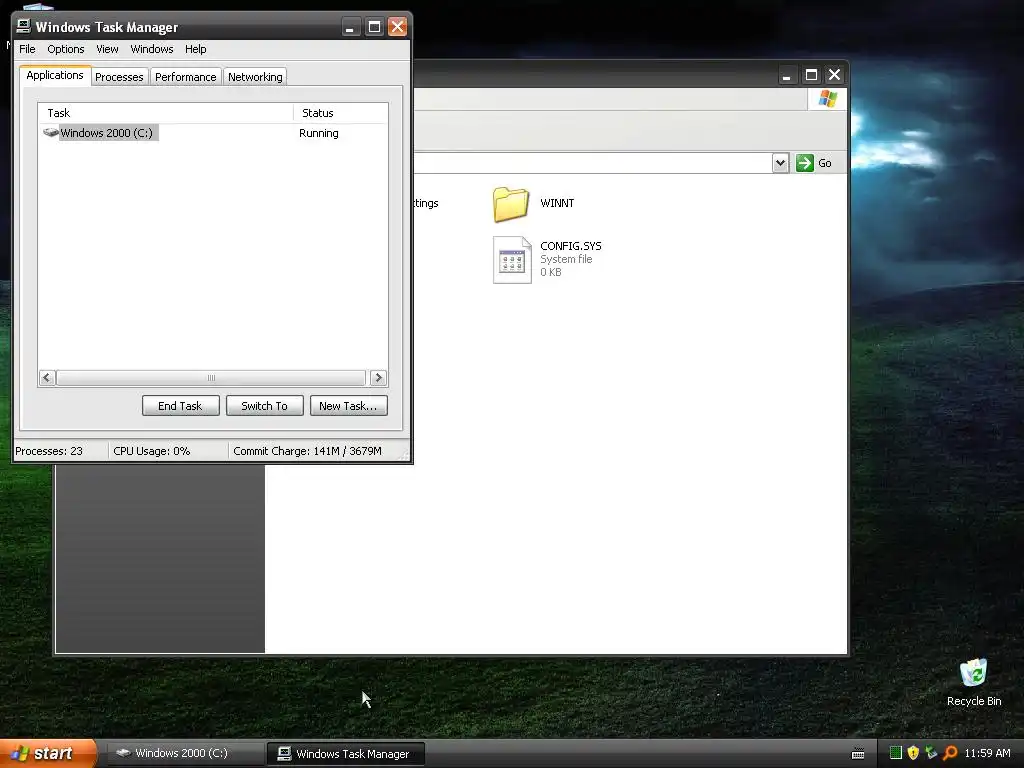
Task: Click the orange magnifier tray icon
Action: (950, 753)
